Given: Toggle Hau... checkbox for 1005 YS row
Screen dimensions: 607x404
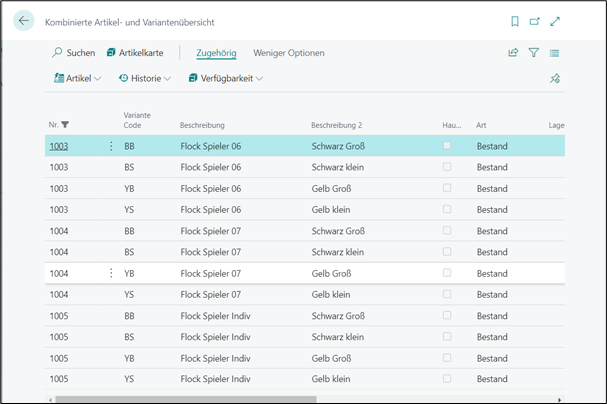Looking at the screenshot, I should [x=447, y=378].
